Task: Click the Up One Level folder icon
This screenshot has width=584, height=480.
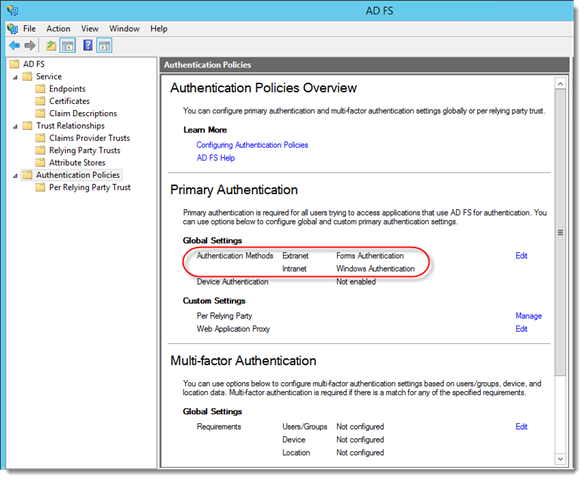Action: (x=51, y=46)
